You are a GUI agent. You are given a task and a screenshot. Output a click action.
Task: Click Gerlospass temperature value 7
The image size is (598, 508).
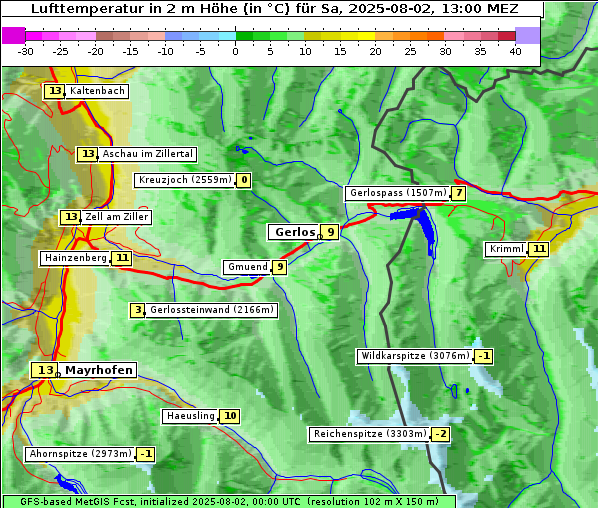click(459, 193)
